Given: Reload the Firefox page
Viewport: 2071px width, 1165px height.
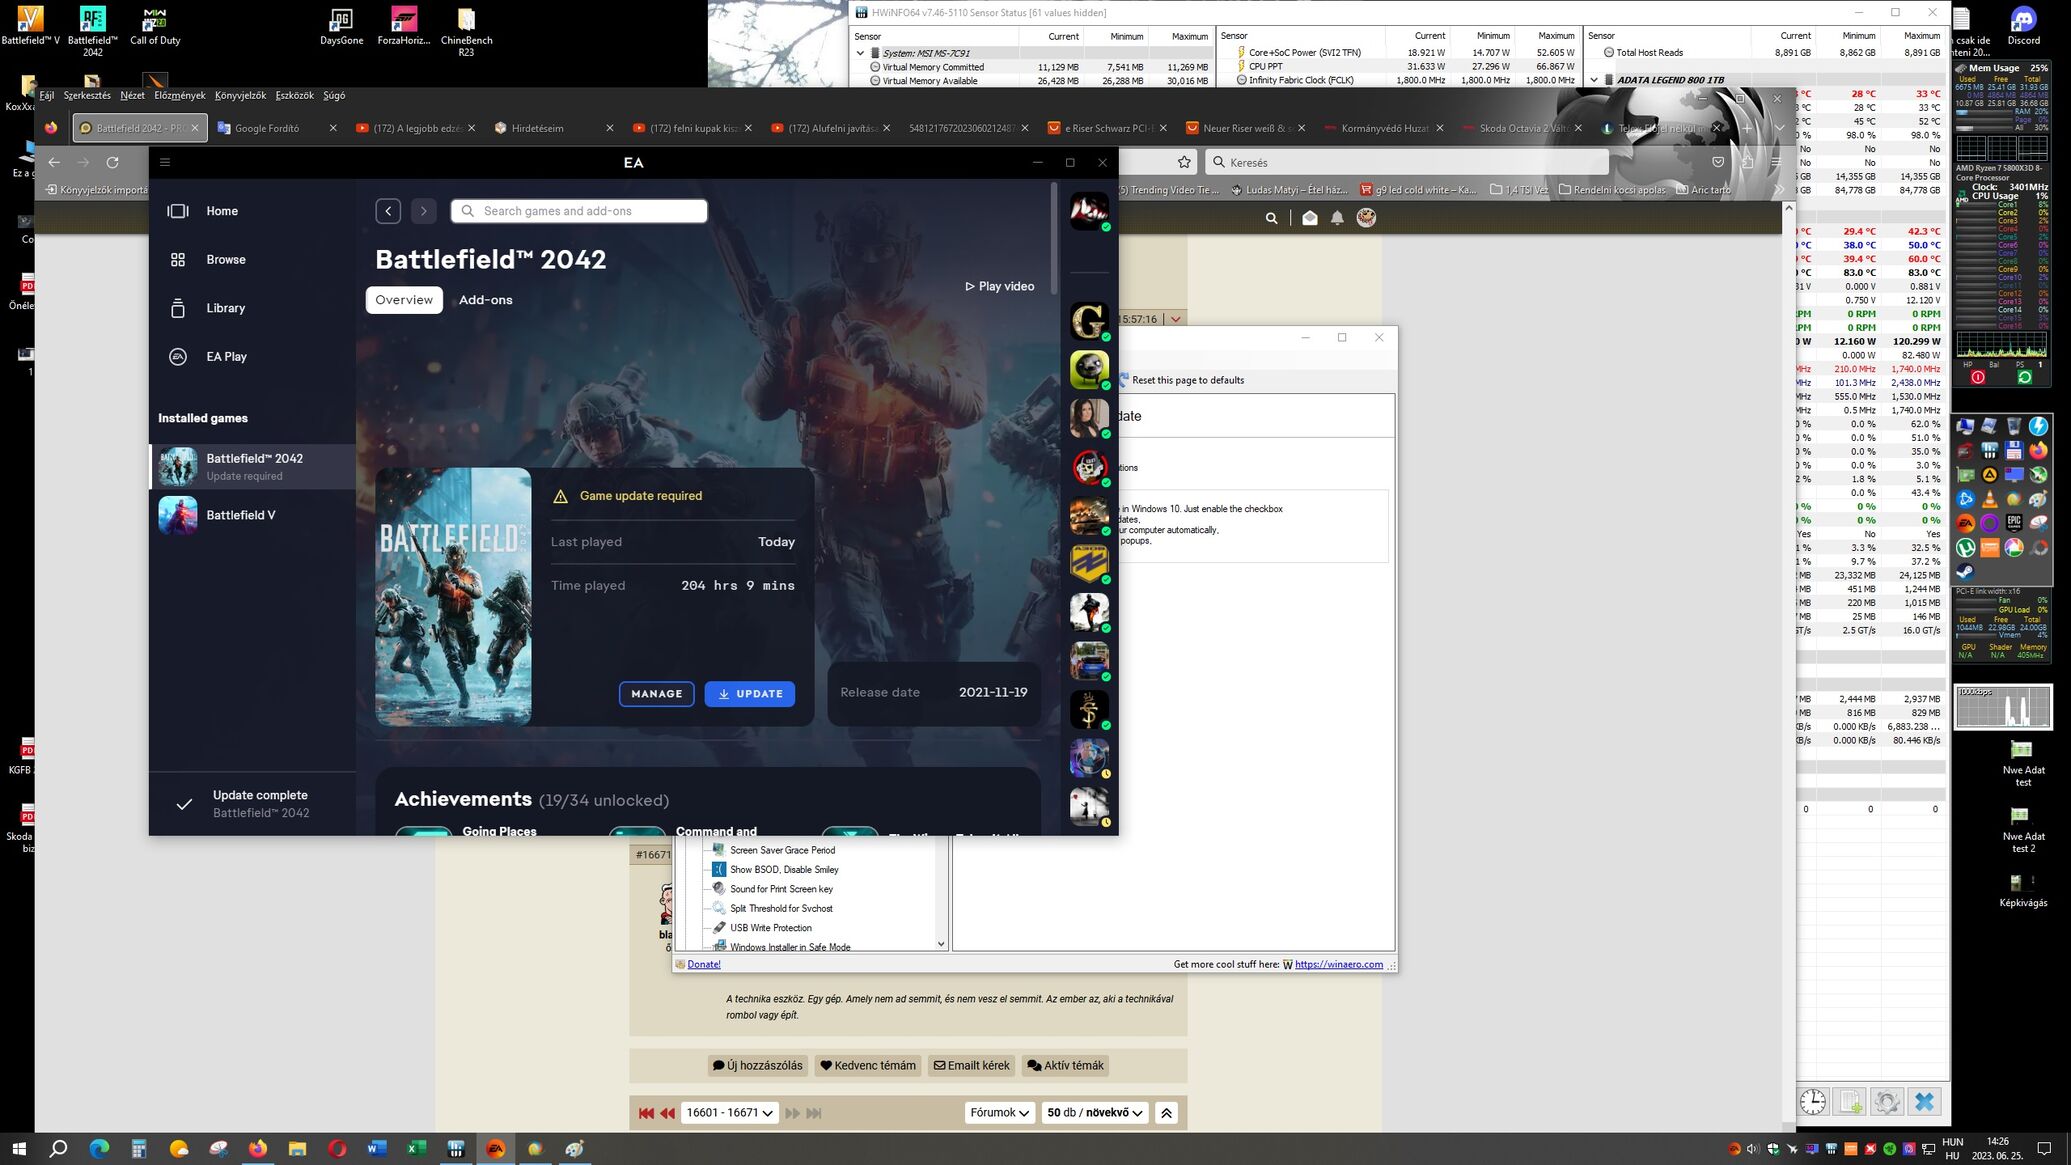Looking at the screenshot, I should click(x=113, y=163).
